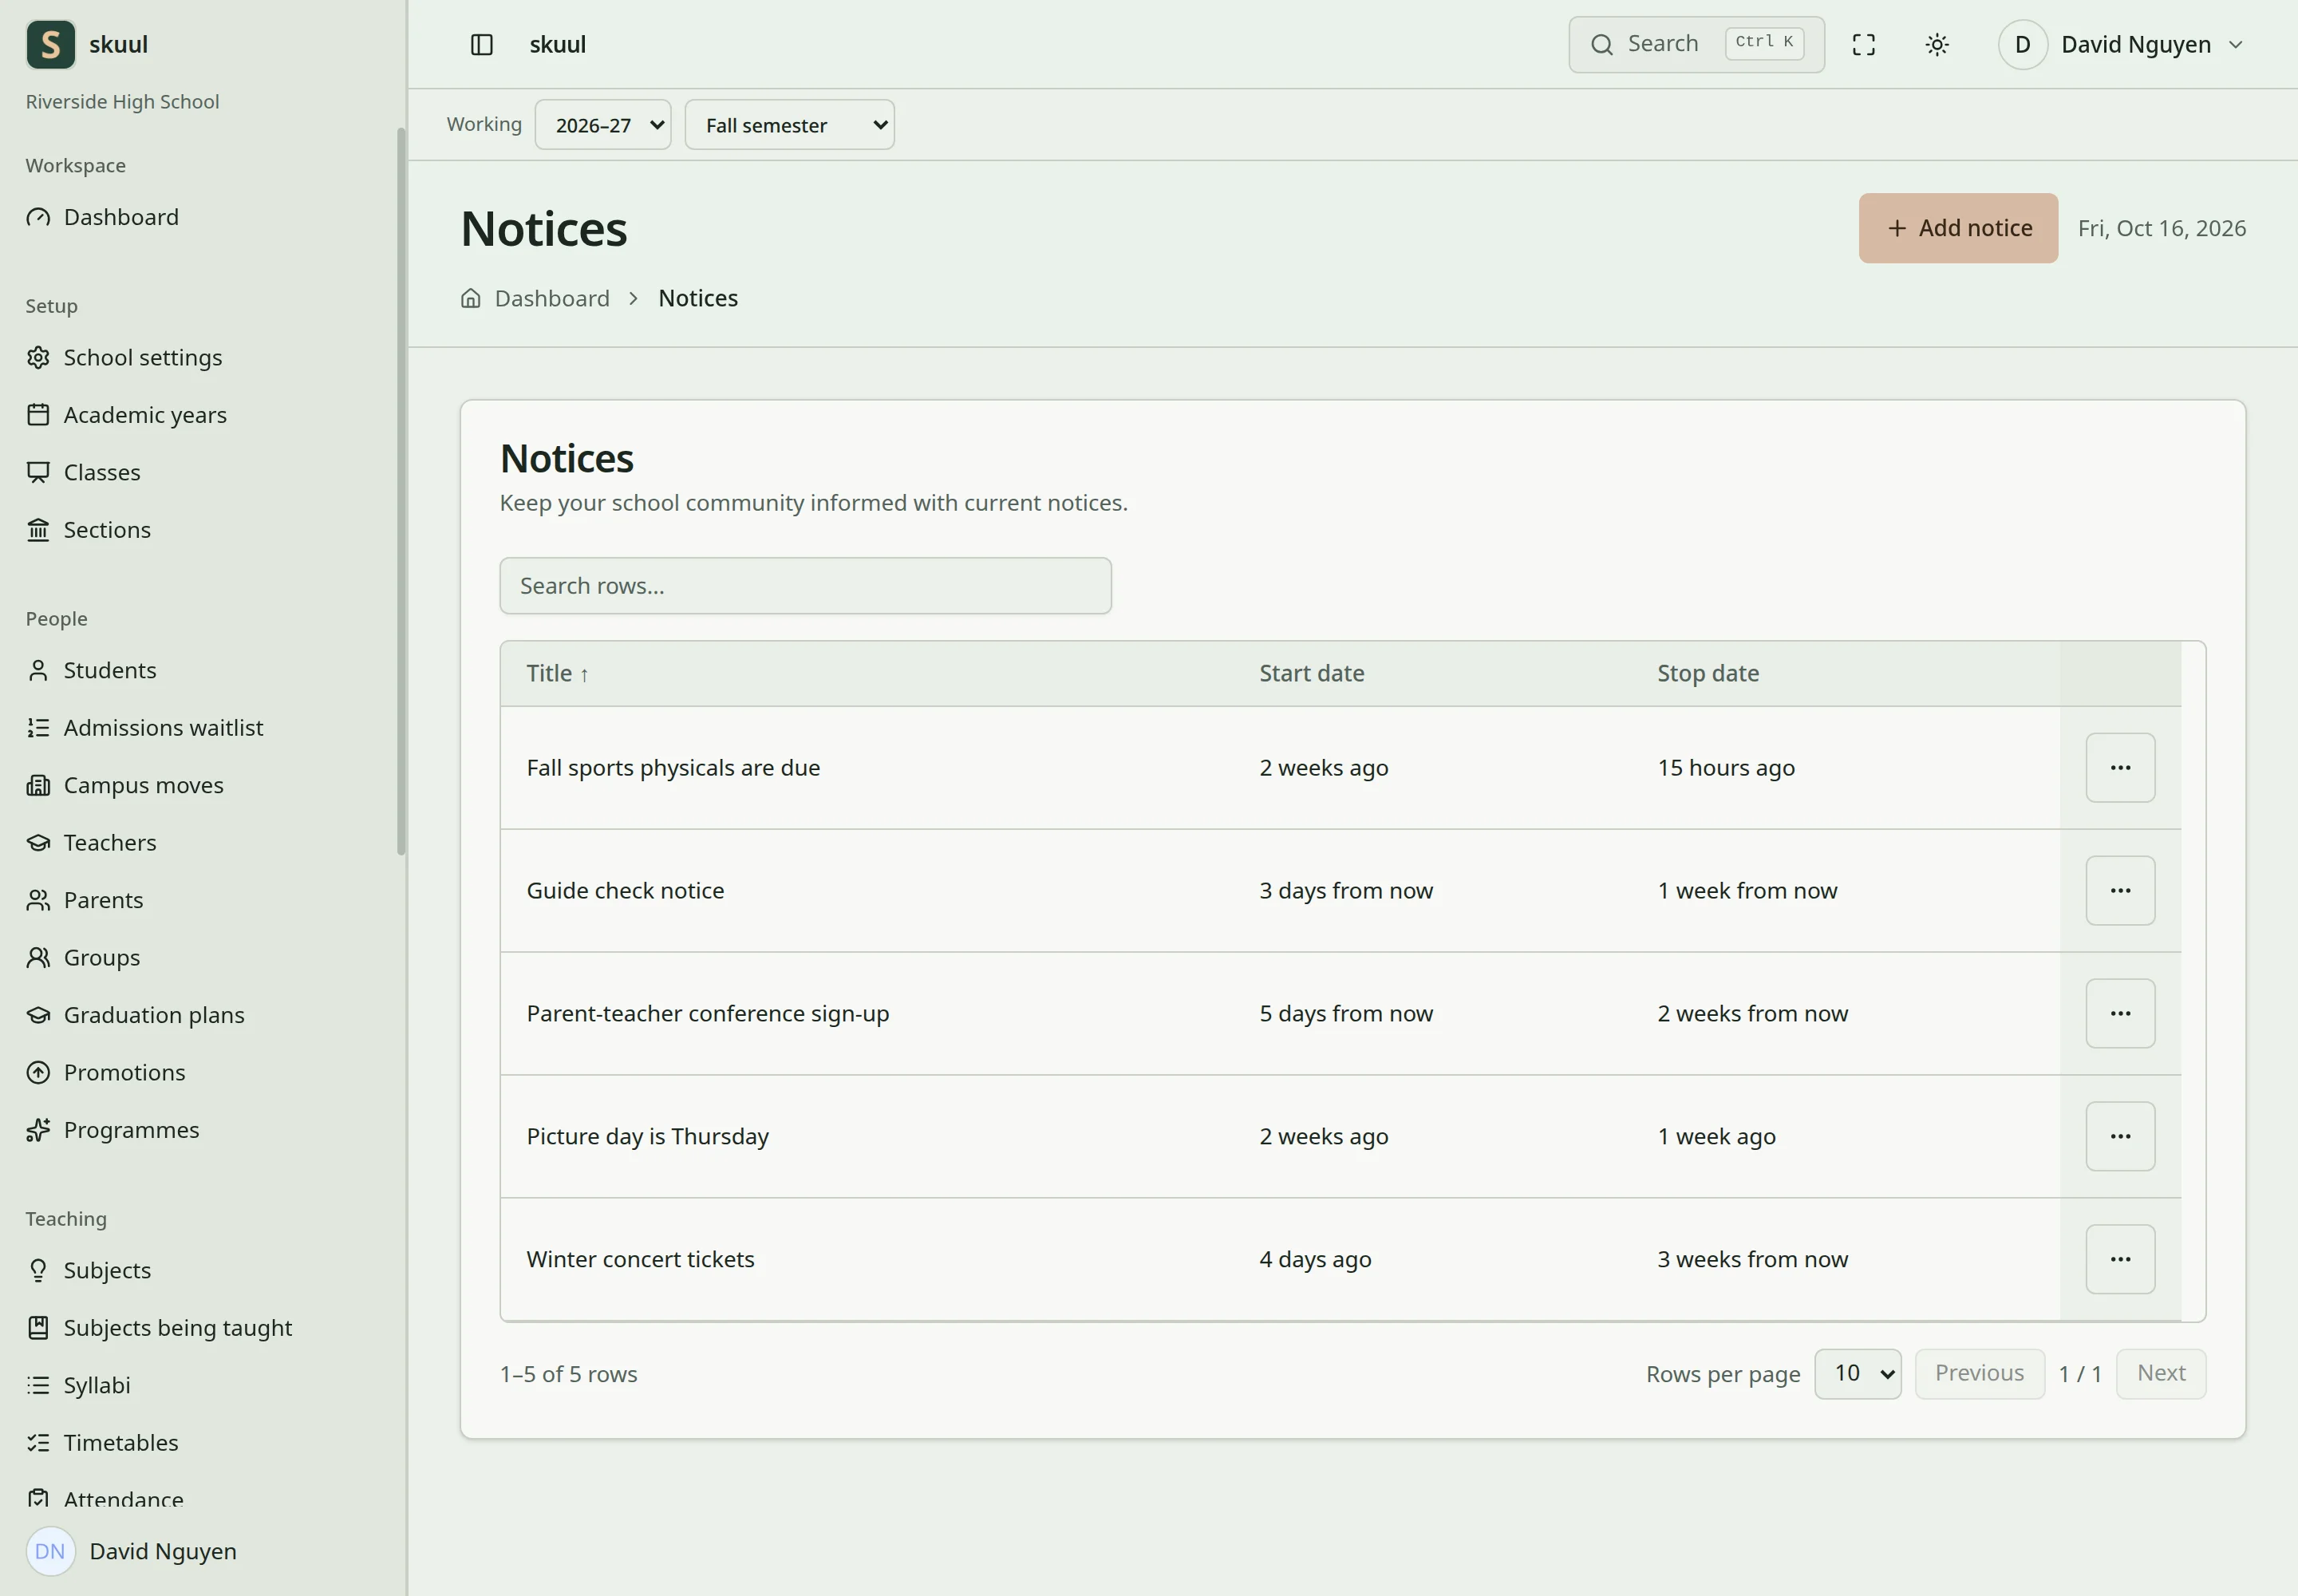Open Campus moves building icon
Screen dimensions: 2298x1596
tap(38, 785)
